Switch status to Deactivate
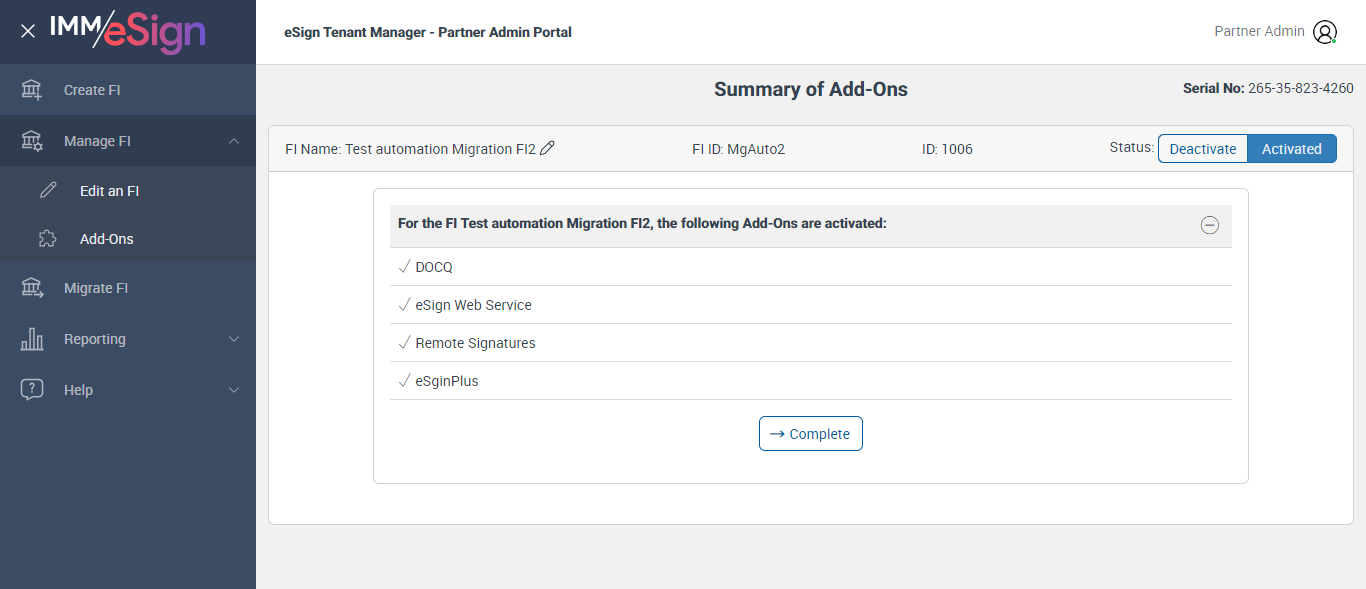1366x589 pixels. point(1203,149)
